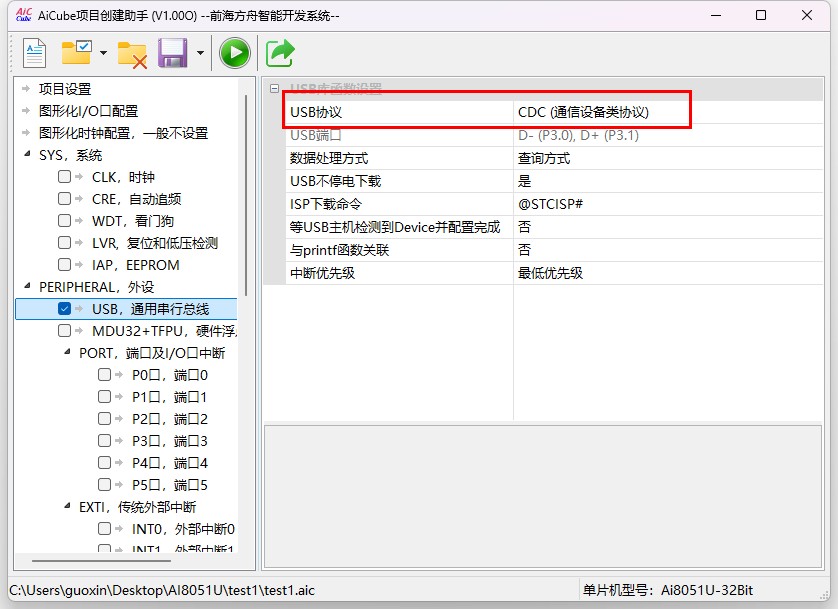The width and height of the screenshot is (838, 609).
Task: Enable the P2口，端口2 checkbox
Action: coord(104,418)
